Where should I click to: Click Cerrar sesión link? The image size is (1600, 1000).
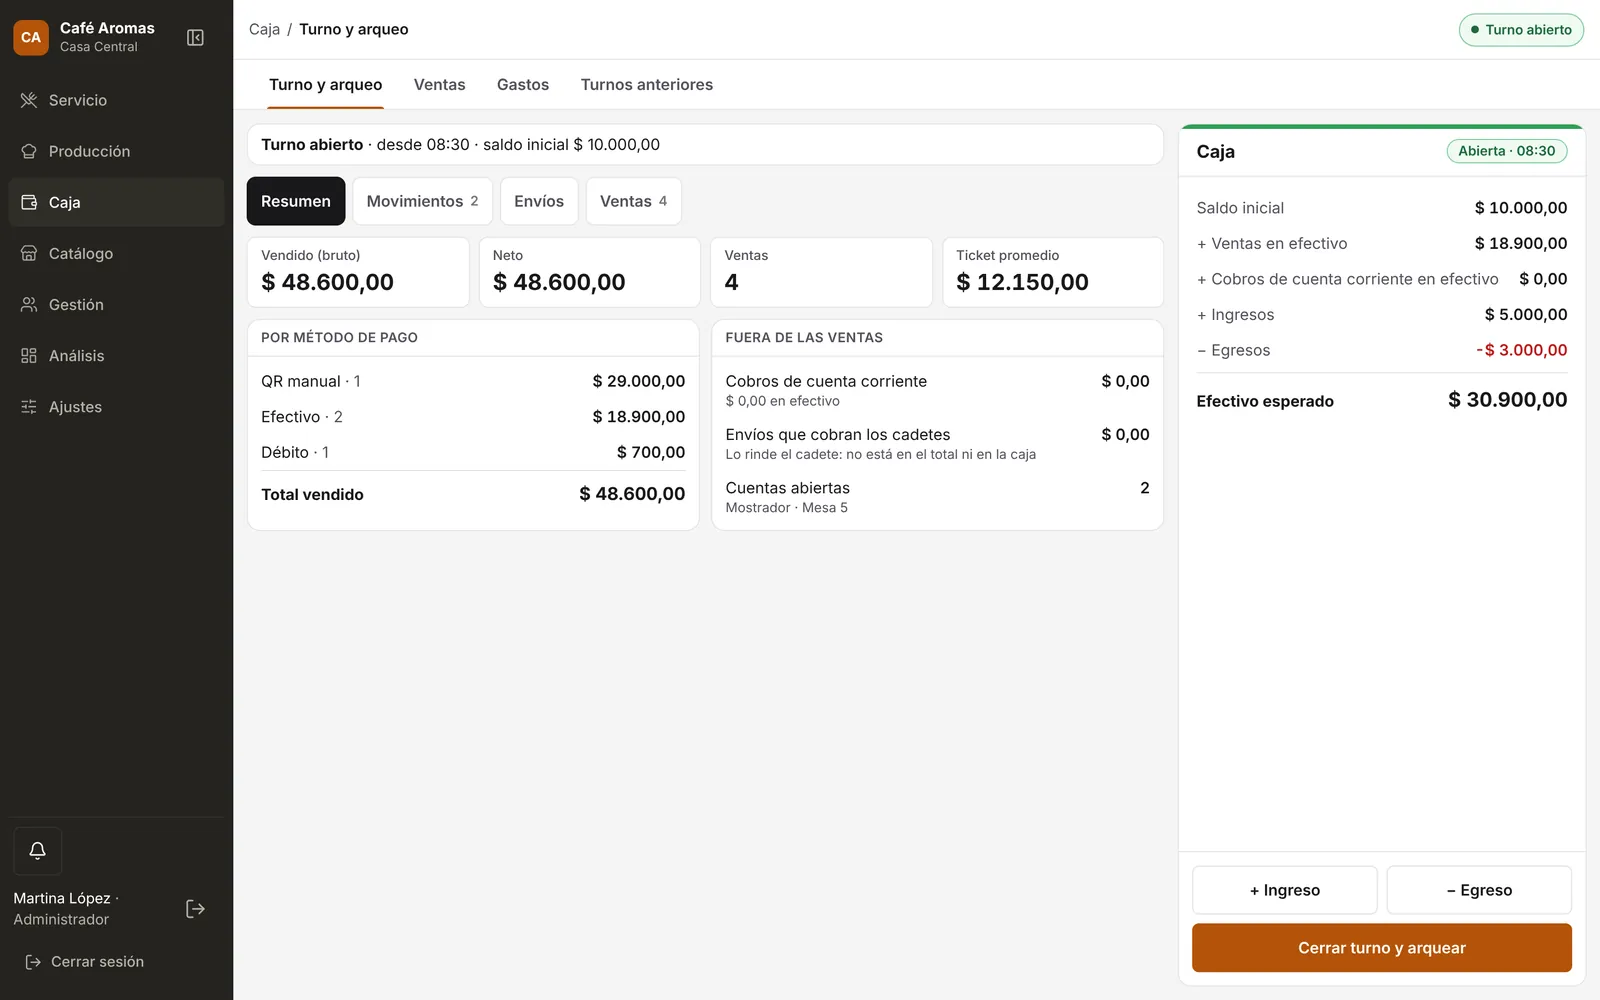(85, 962)
